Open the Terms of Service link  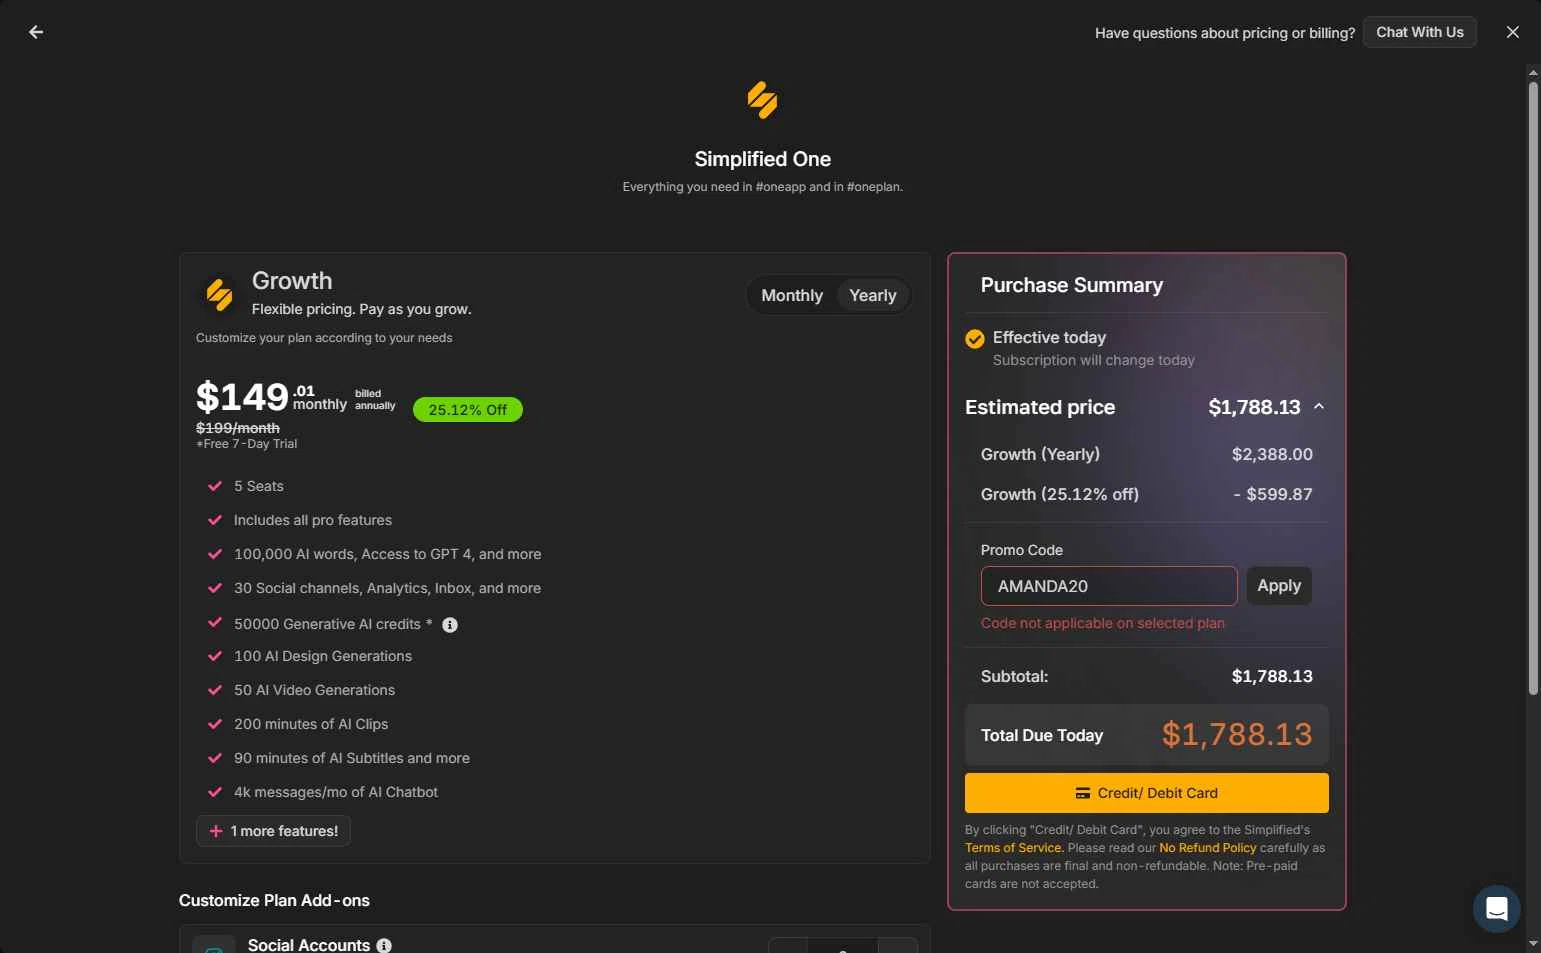1013,848
